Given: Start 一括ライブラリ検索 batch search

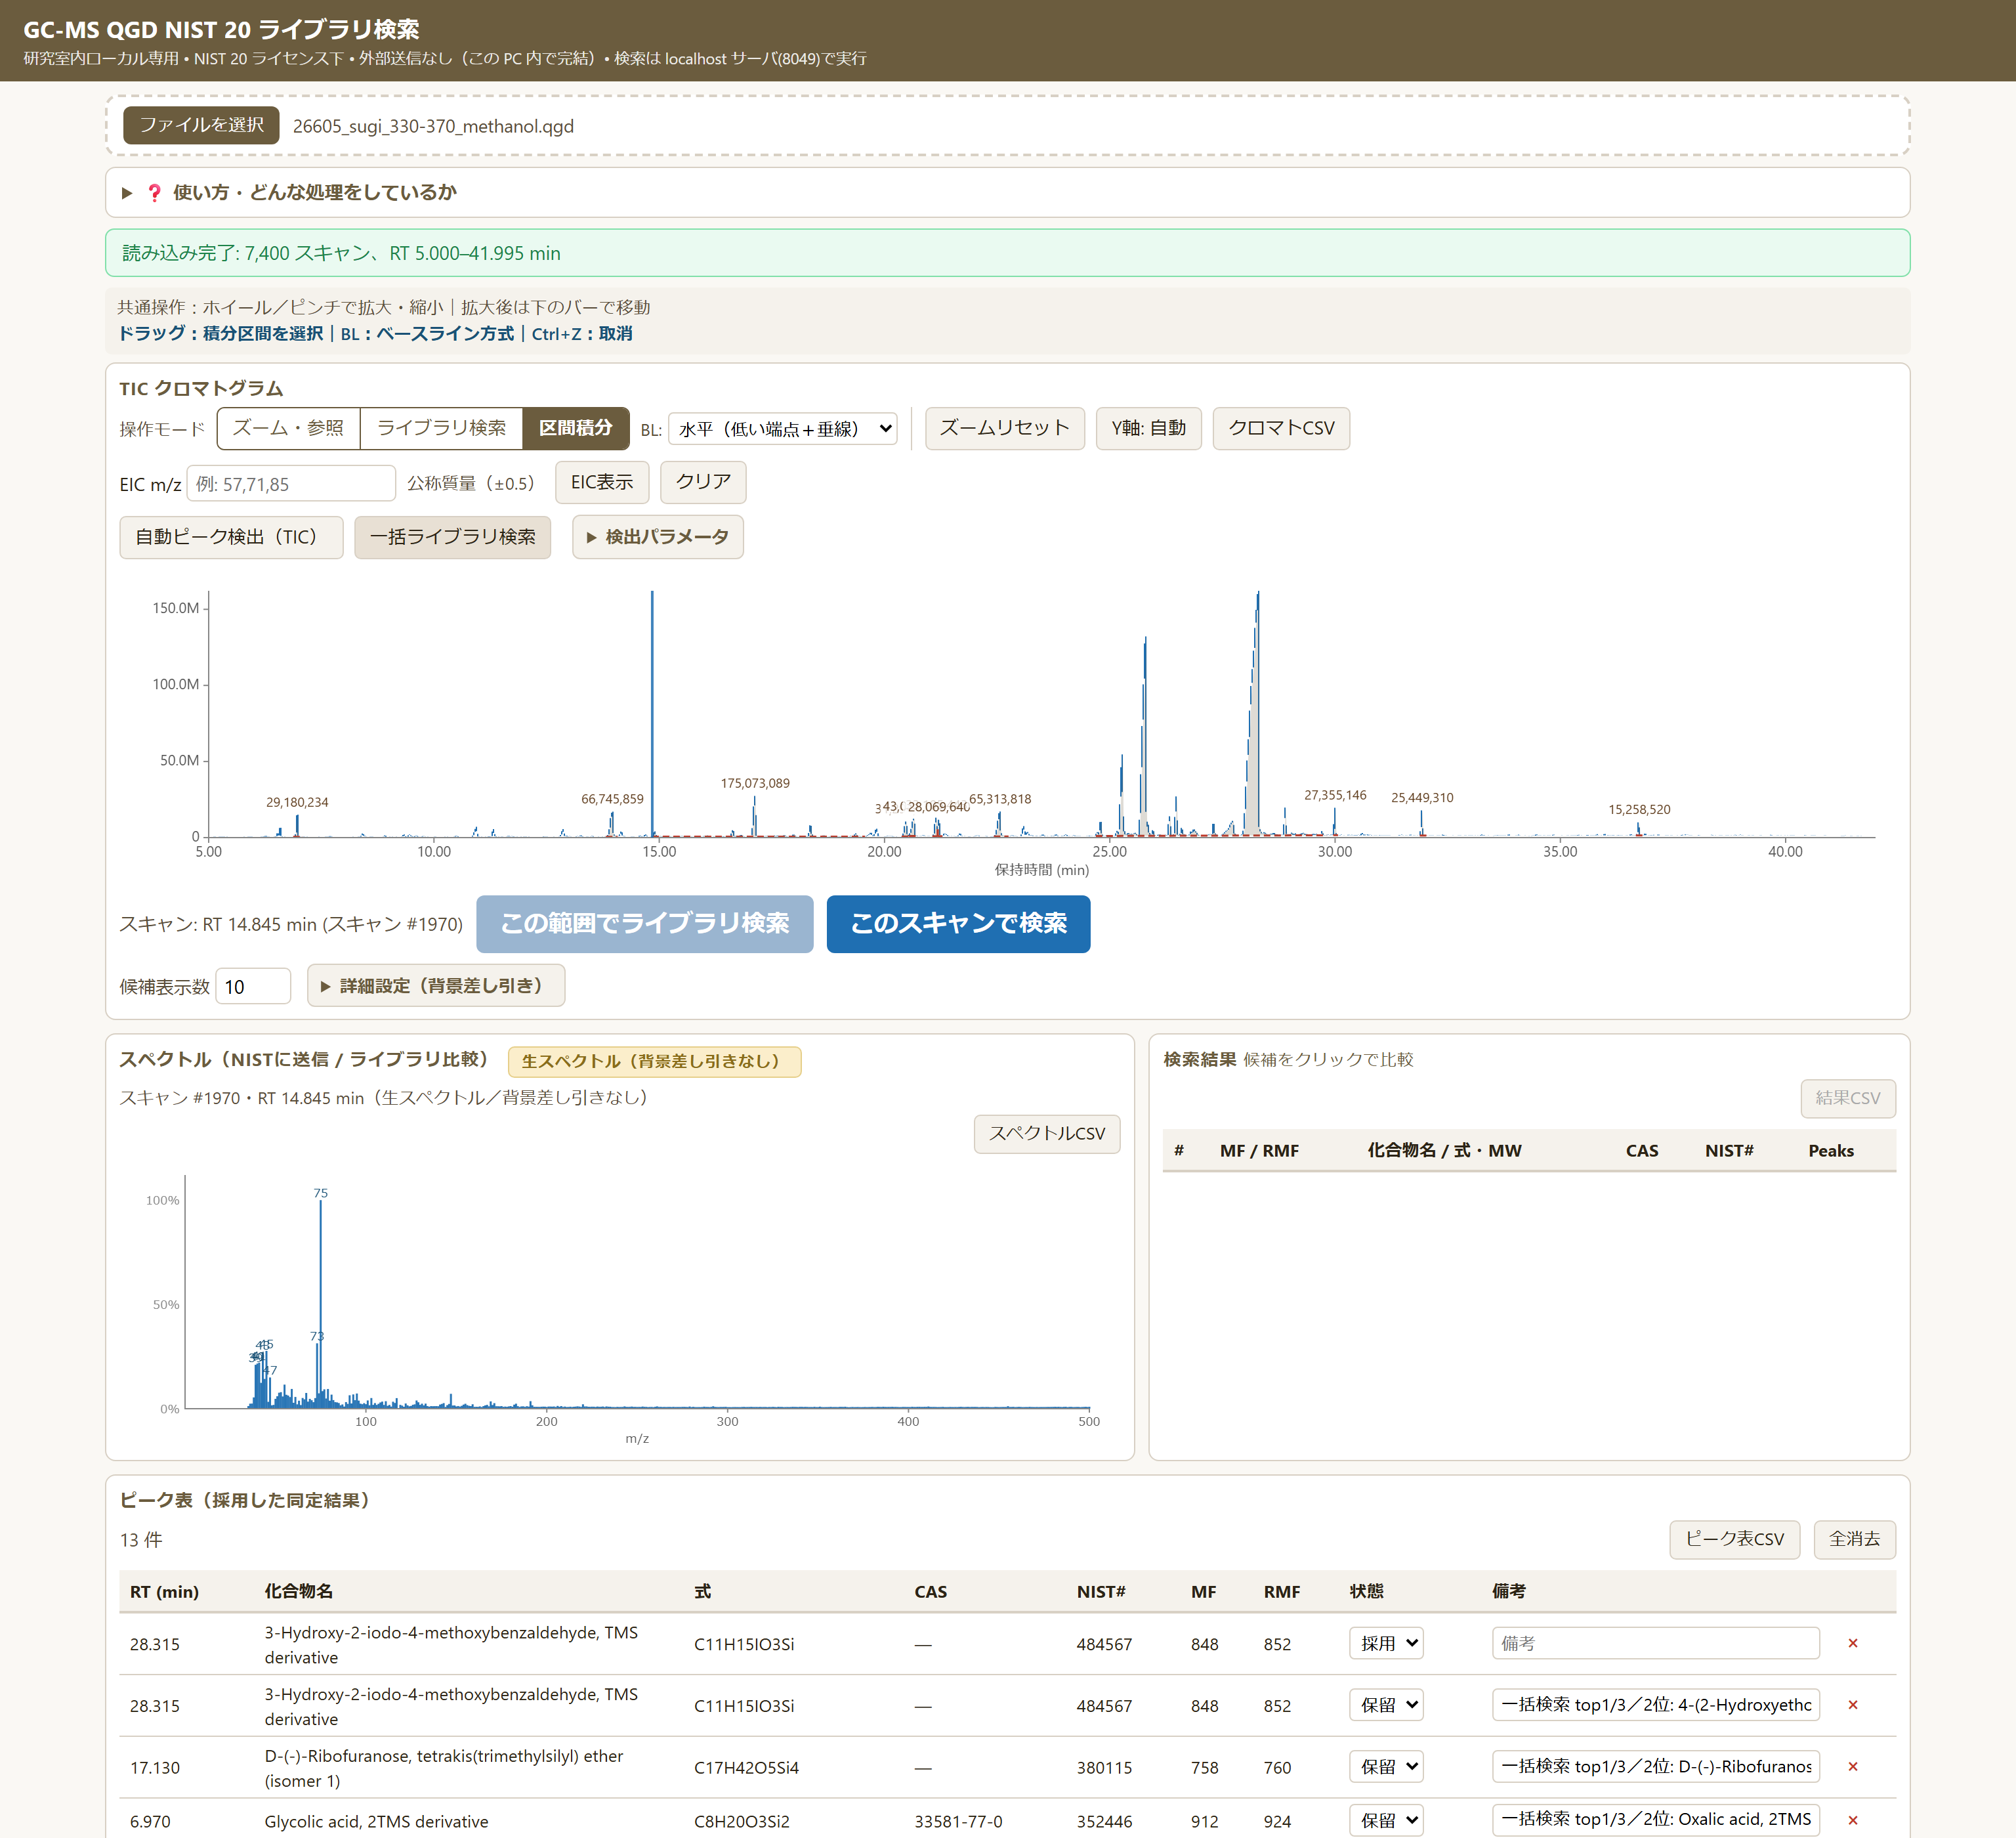Looking at the screenshot, I should tap(453, 537).
